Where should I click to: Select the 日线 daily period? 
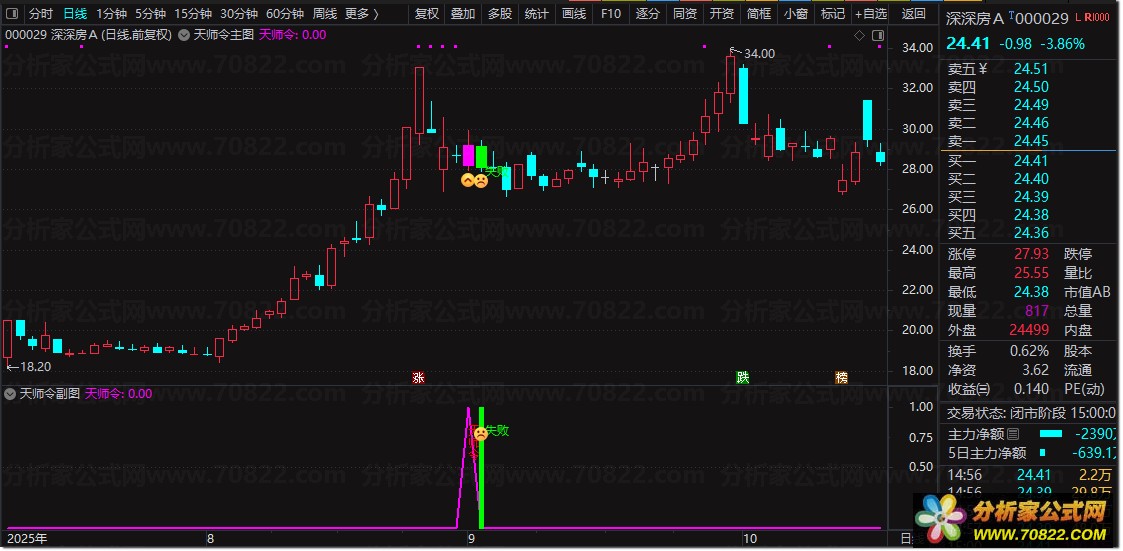[x=74, y=13]
